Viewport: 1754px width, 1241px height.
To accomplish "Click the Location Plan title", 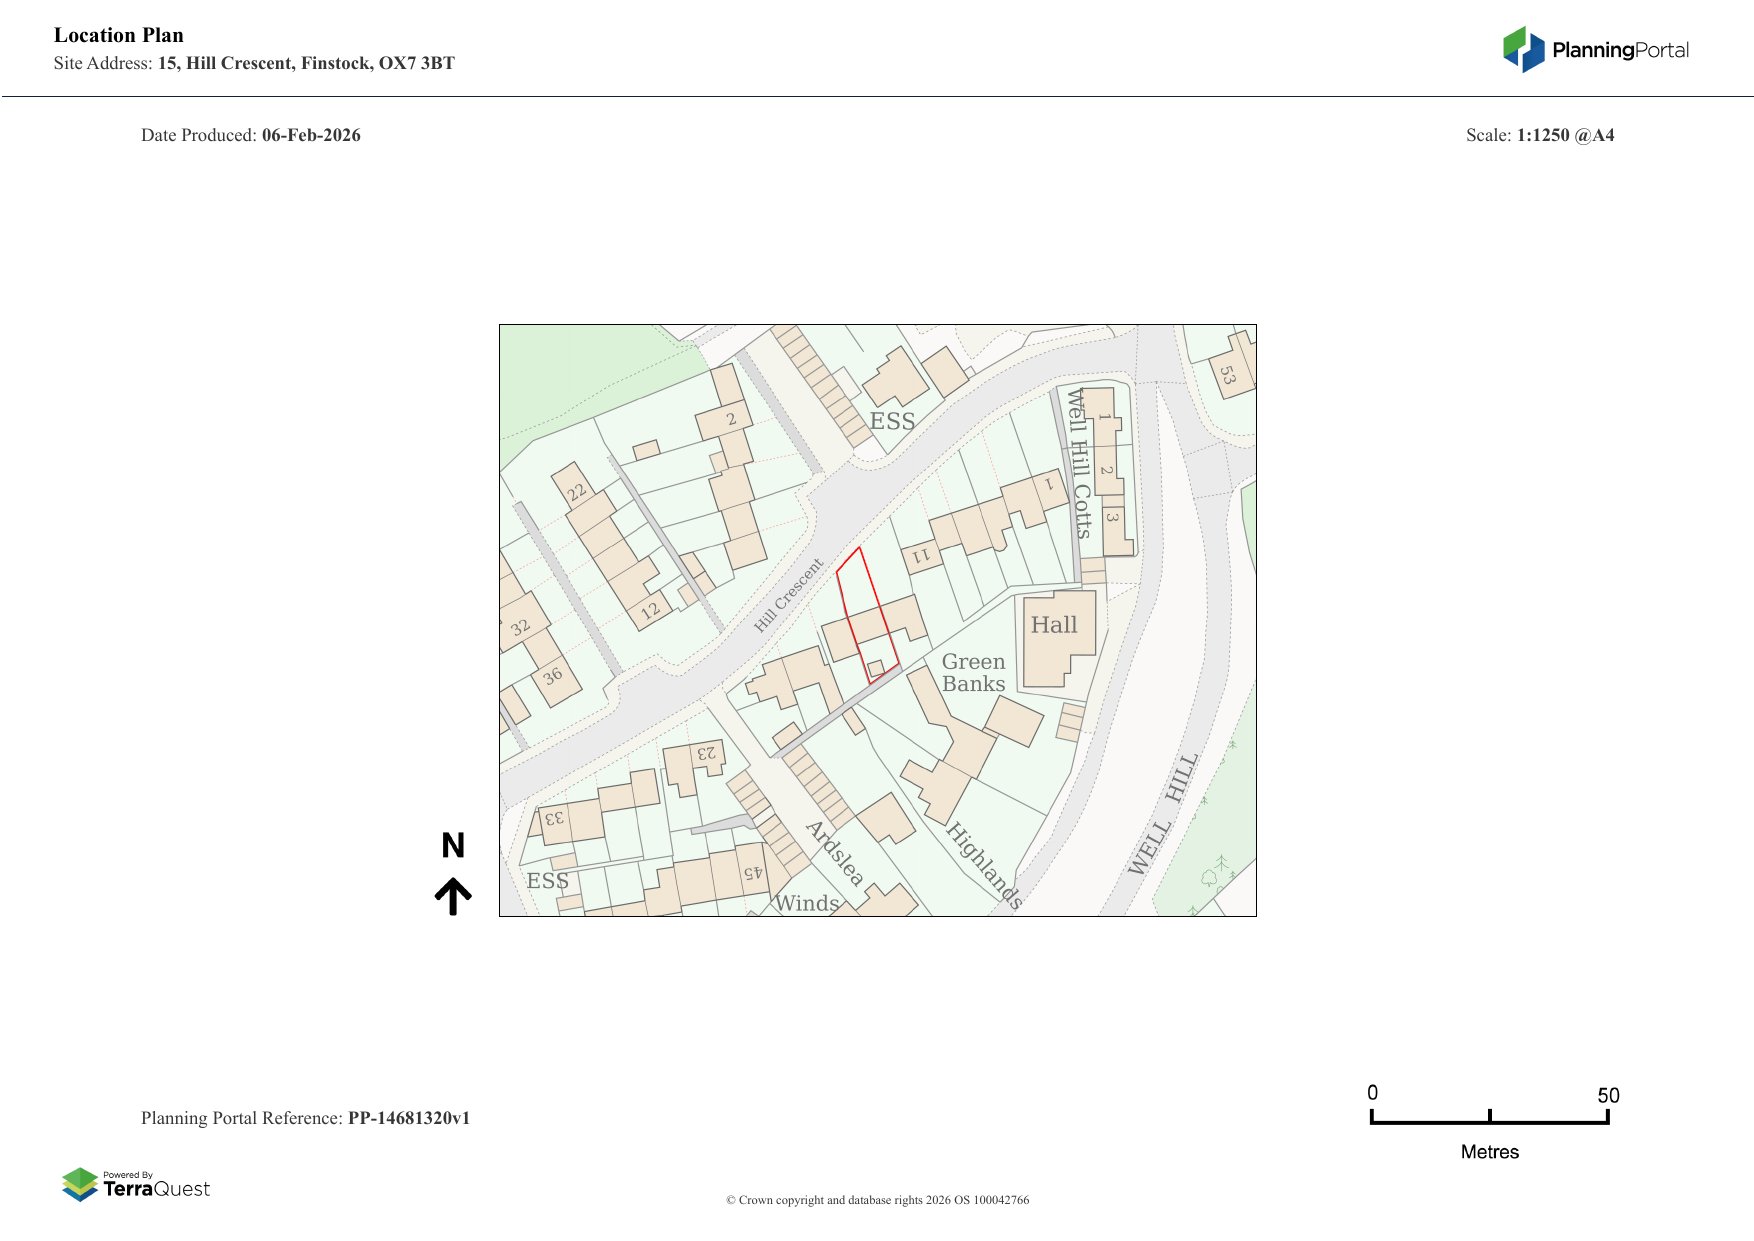I will click(x=119, y=35).
